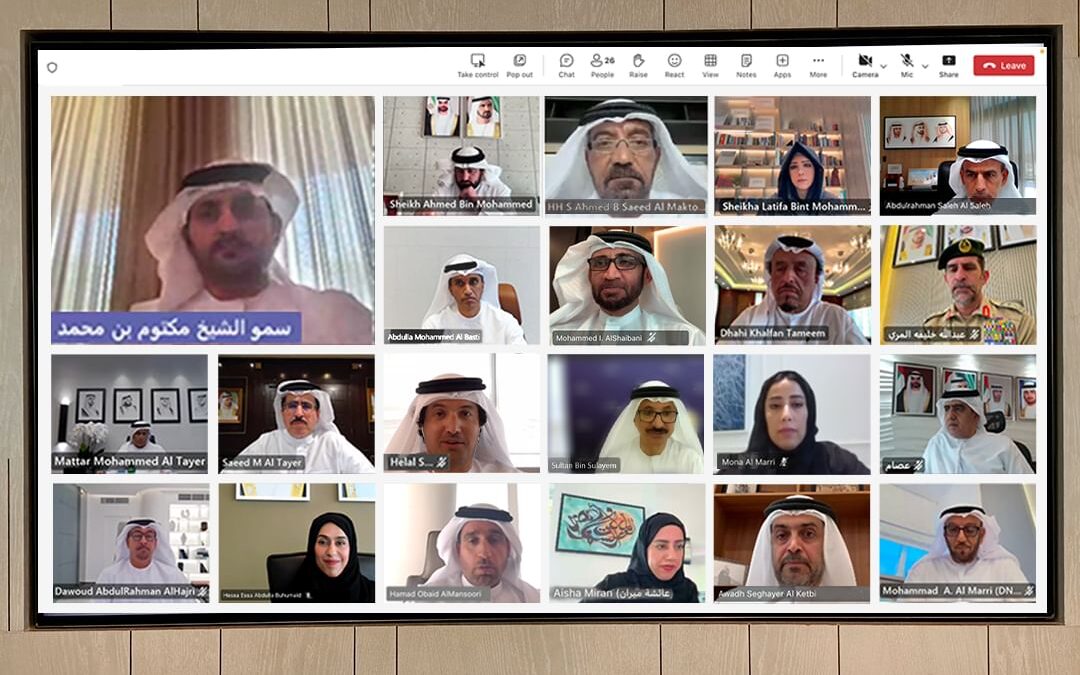Pop out the meeting window

519,61
